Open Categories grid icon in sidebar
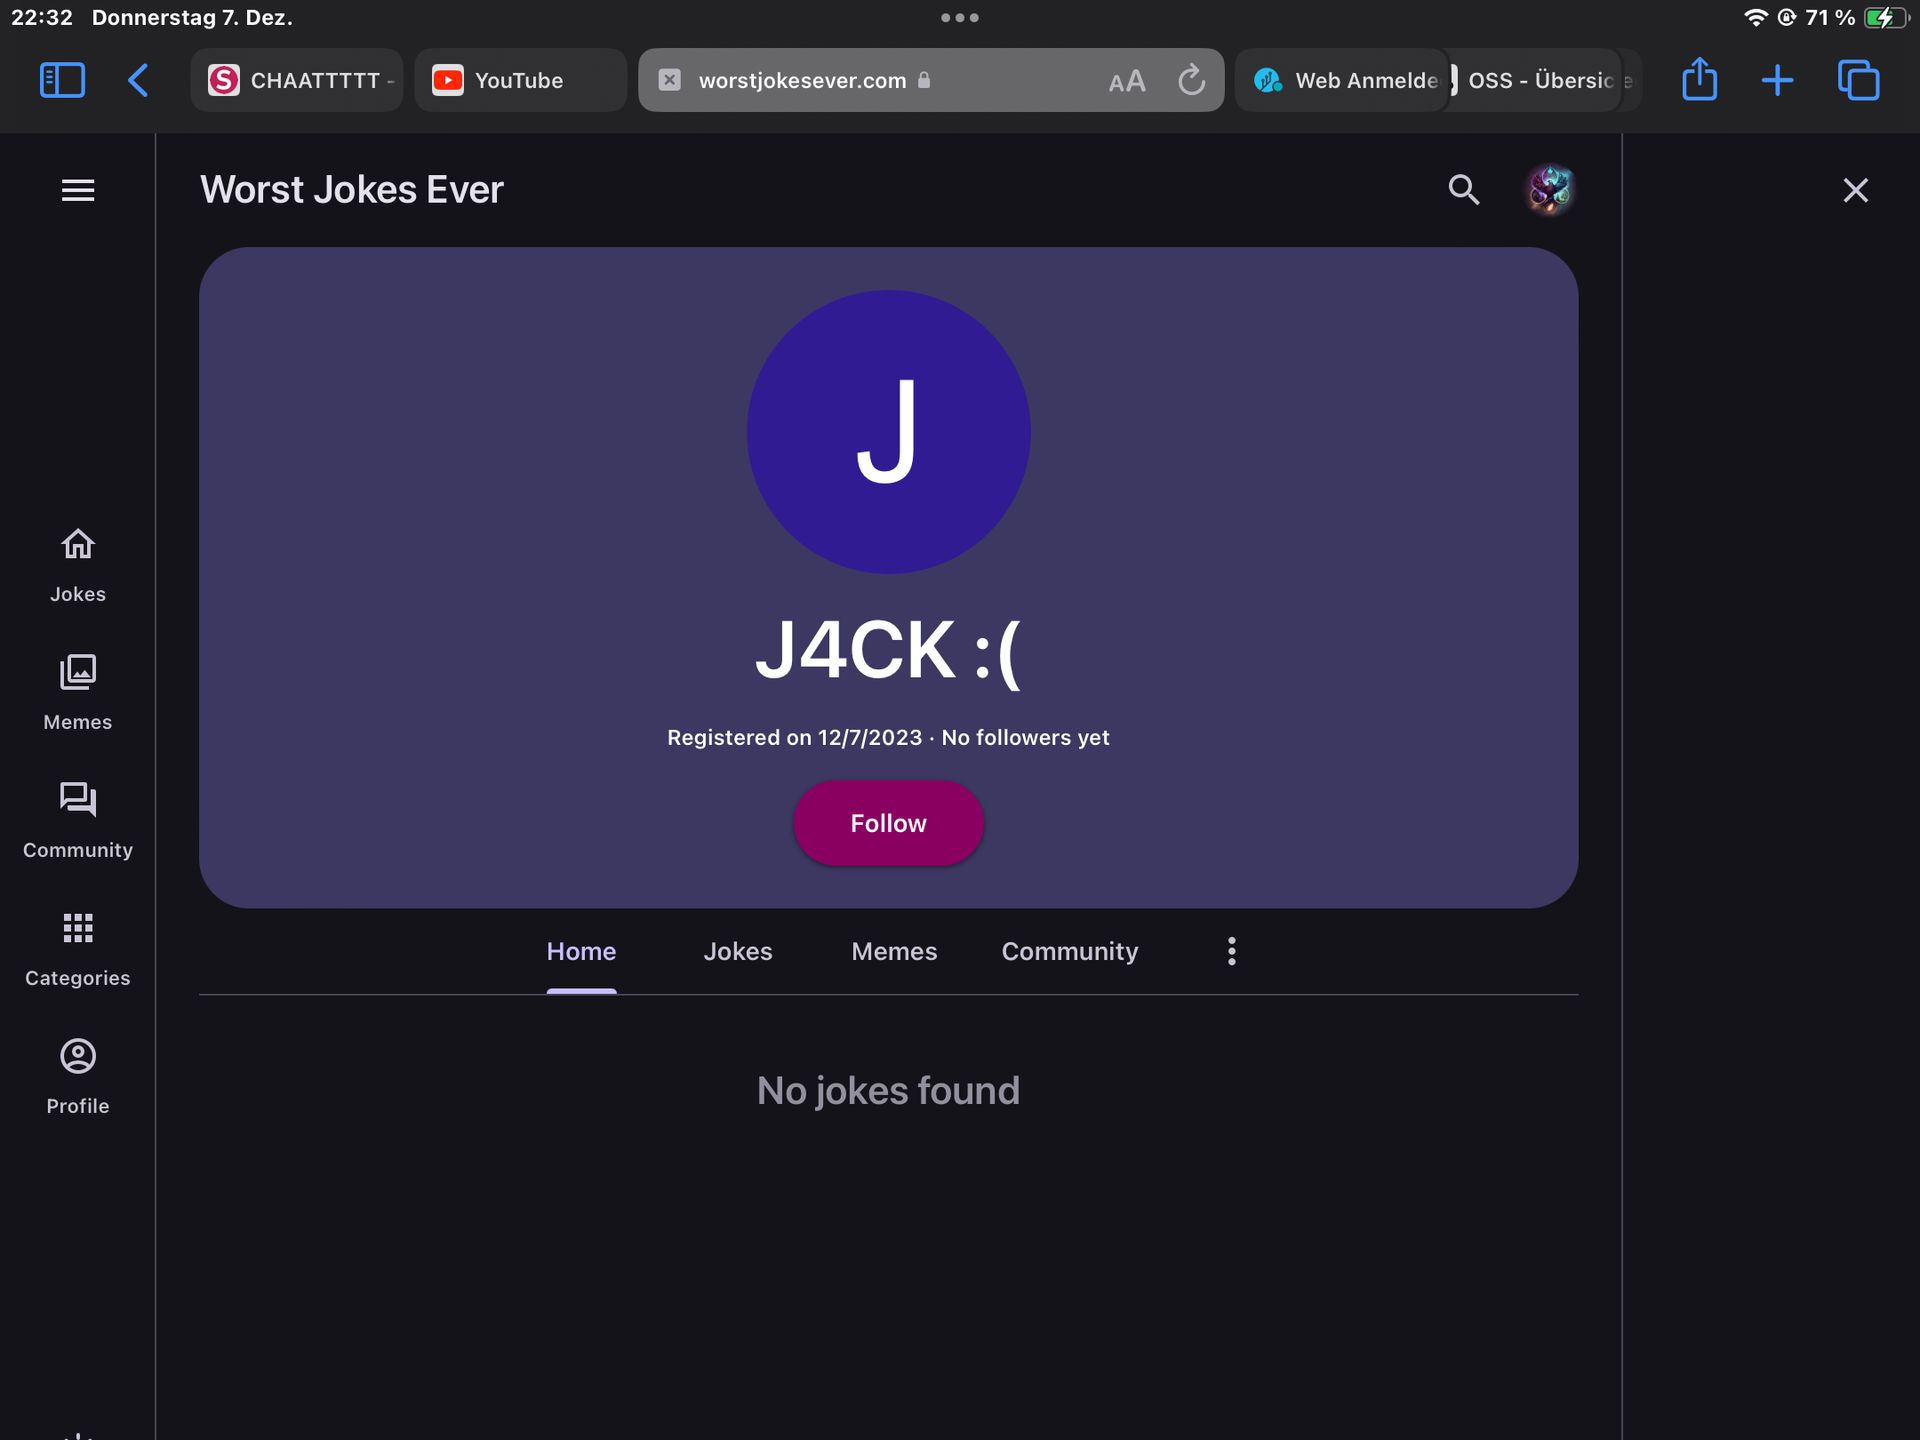 (x=78, y=949)
